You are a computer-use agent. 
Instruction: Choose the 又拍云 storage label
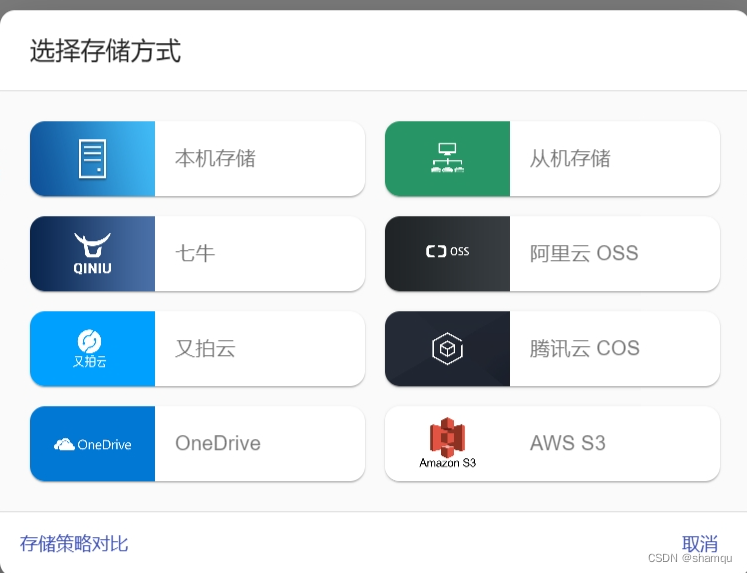[205, 348]
